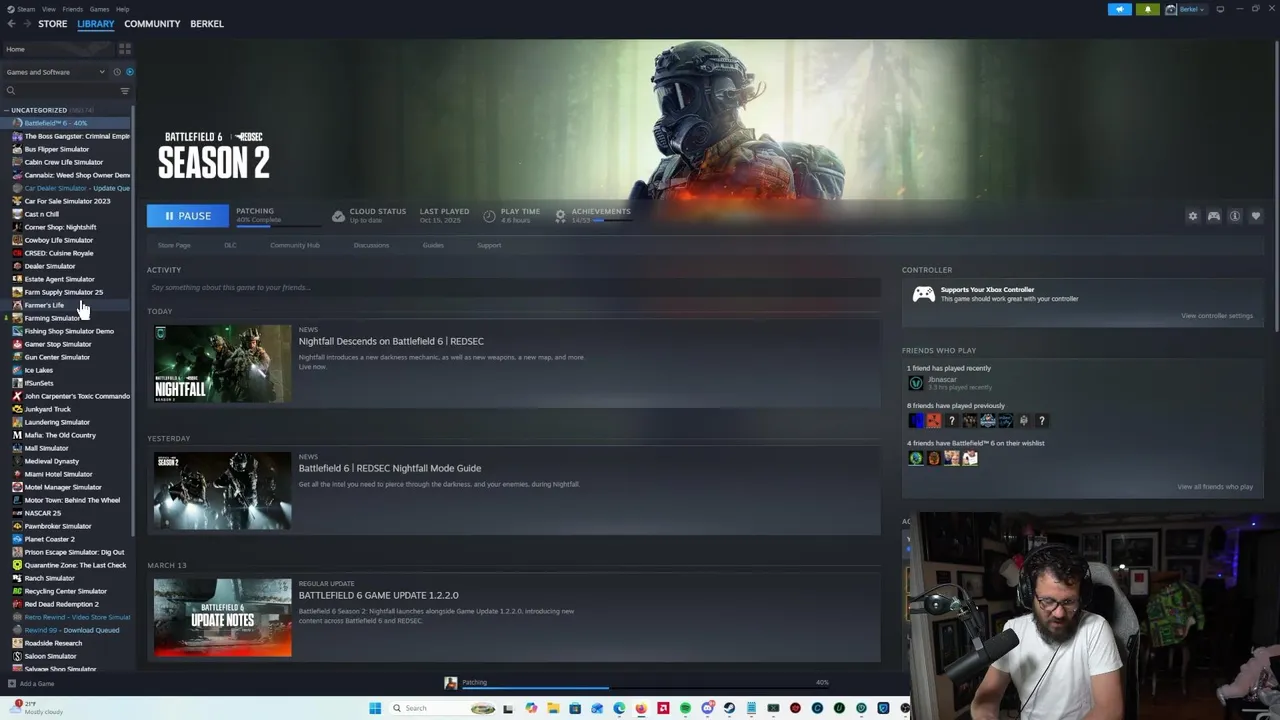Open the announcements megaphone button
Screen dimensions: 1280x720
(1120, 9)
